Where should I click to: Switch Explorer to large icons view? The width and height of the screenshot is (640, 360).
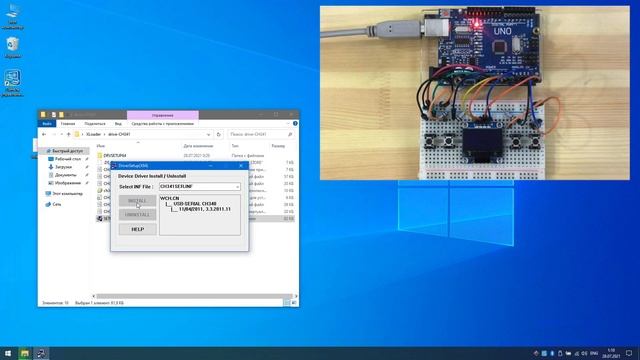[294, 303]
